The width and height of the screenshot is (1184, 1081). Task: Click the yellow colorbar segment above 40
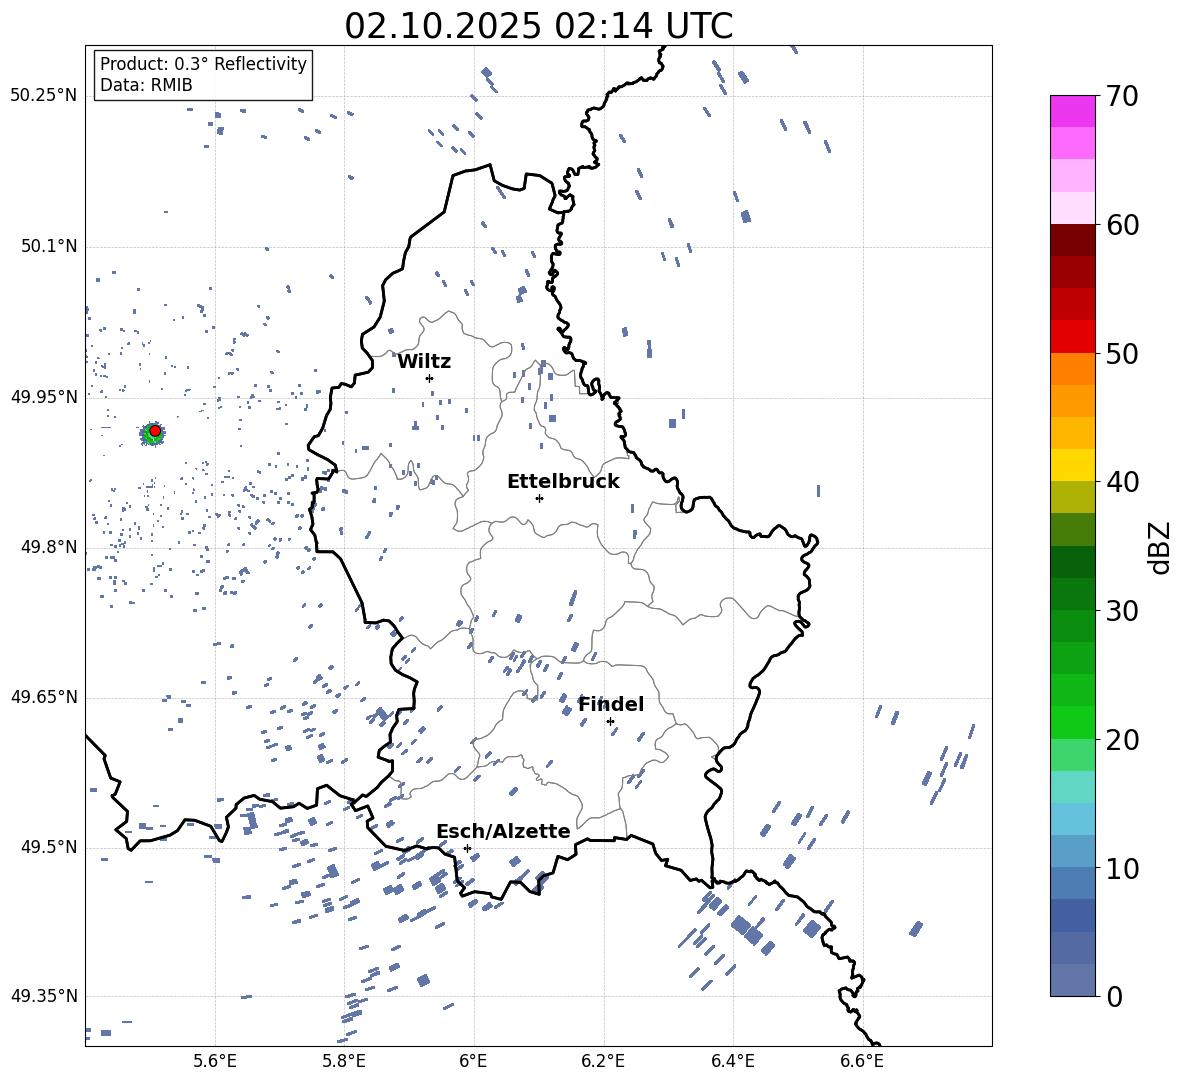pyautogui.click(x=1073, y=465)
